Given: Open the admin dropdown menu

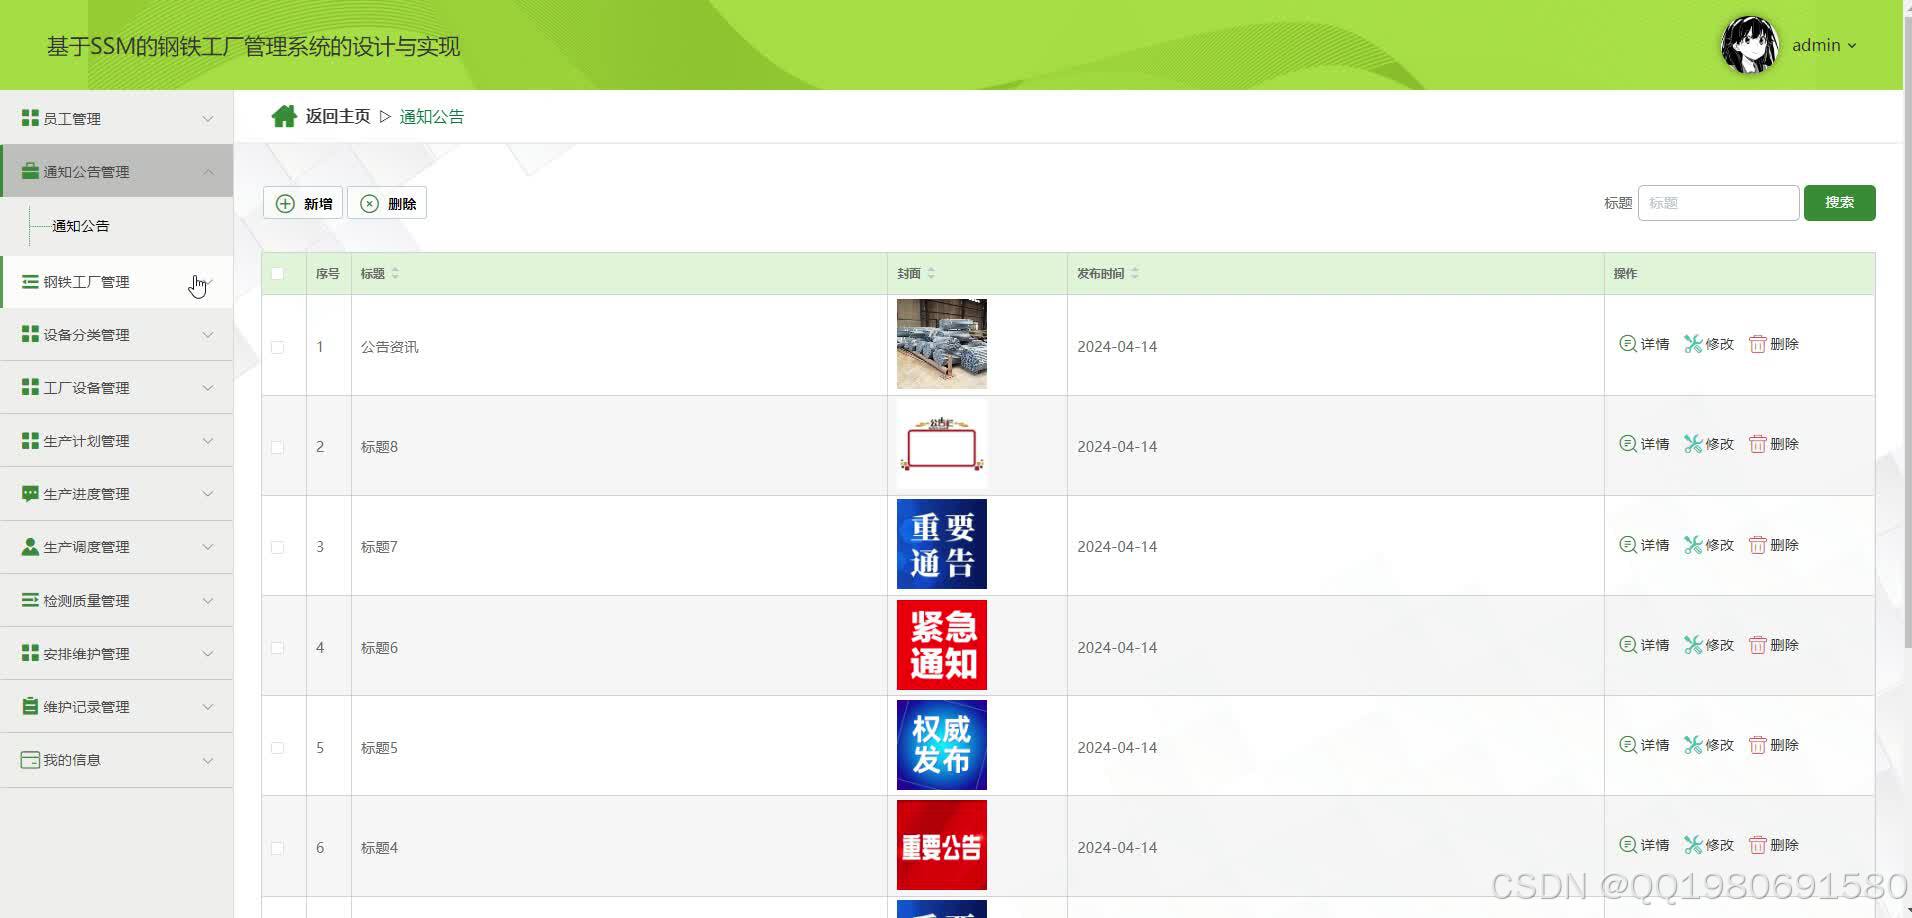Looking at the screenshot, I should click(x=1824, y=45).
